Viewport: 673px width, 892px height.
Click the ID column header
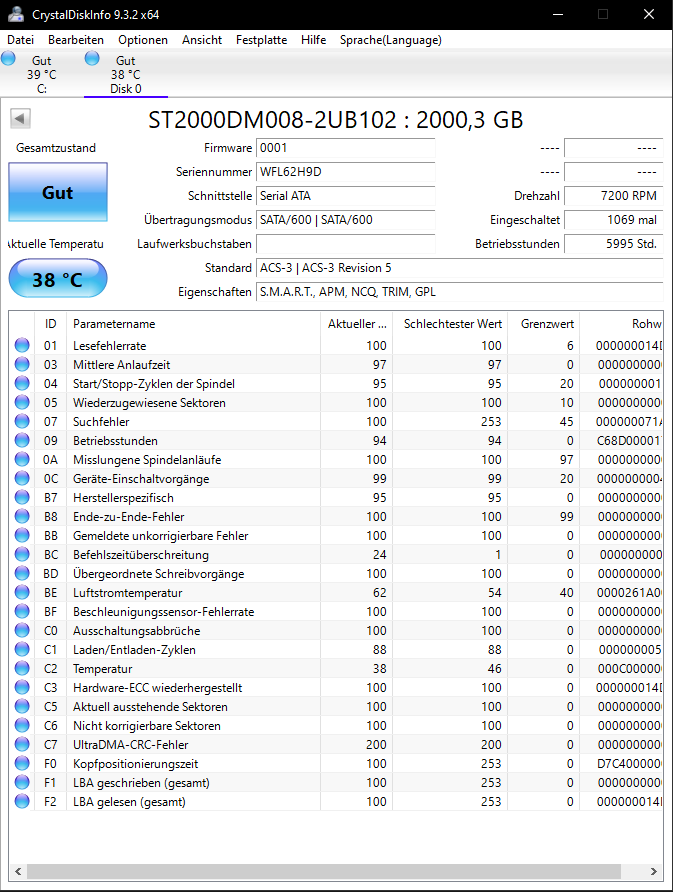click(x=51, y=324)
